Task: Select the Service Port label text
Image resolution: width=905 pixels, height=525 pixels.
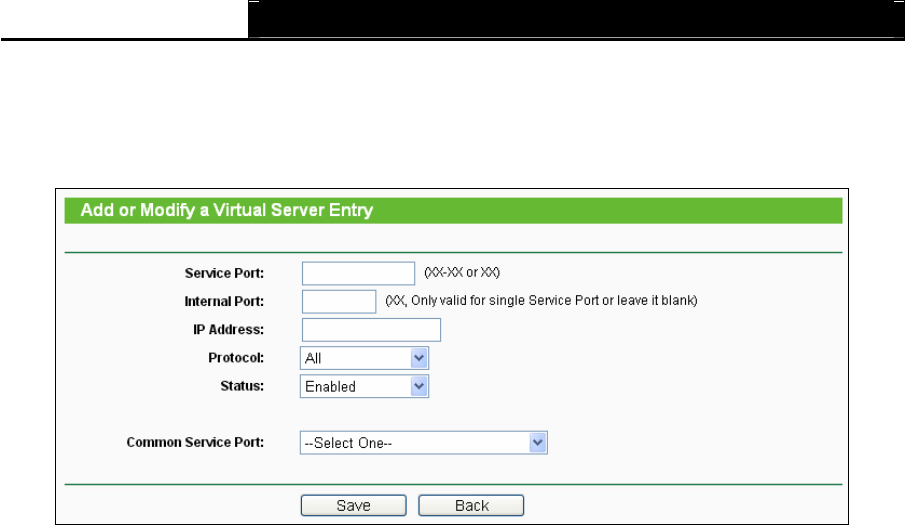Action: point(224,273)
